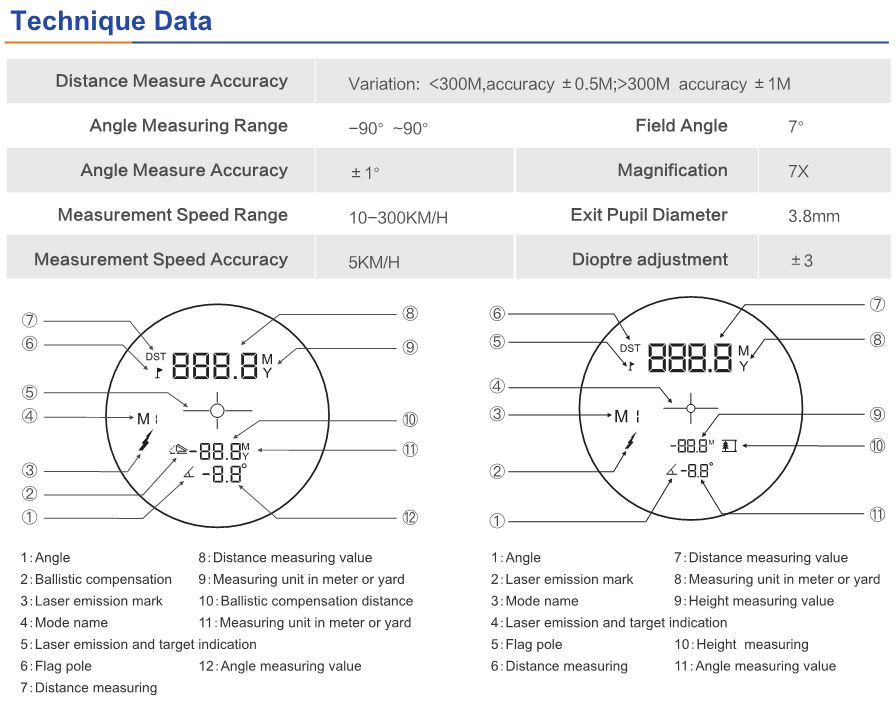Click circled number 11 callout in right diagram
The image size is (896, 701).
(876, 514)
